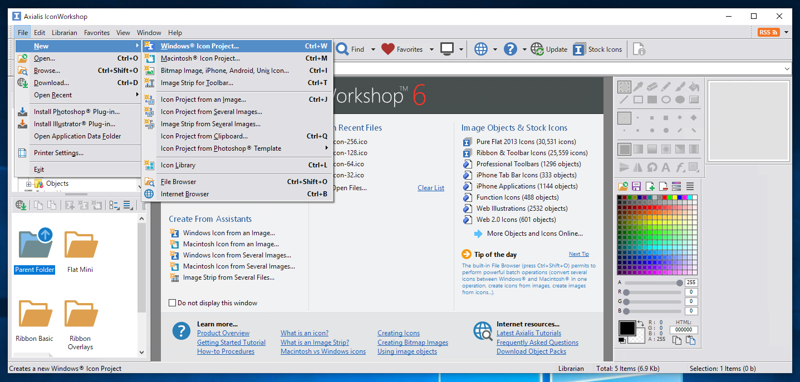Select Icon Library from New submenu

[237, 165]
